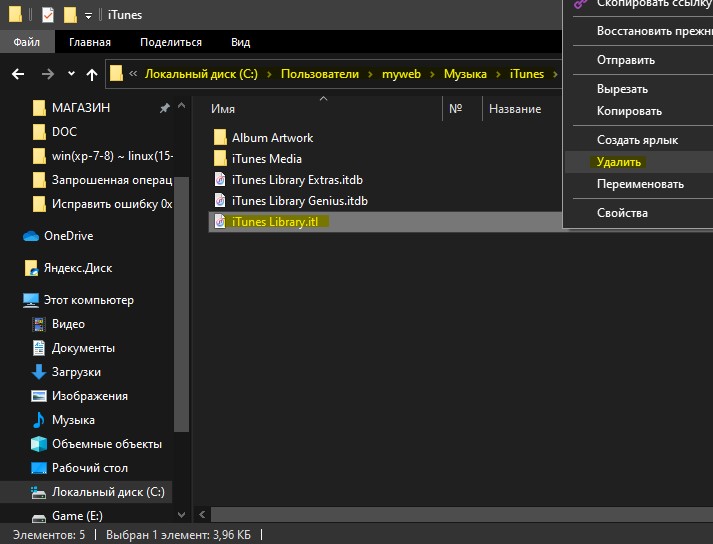The image size is (713, 544).
Task: Open МАГАЗИН folder in quick access
Action: pos(80,108)
